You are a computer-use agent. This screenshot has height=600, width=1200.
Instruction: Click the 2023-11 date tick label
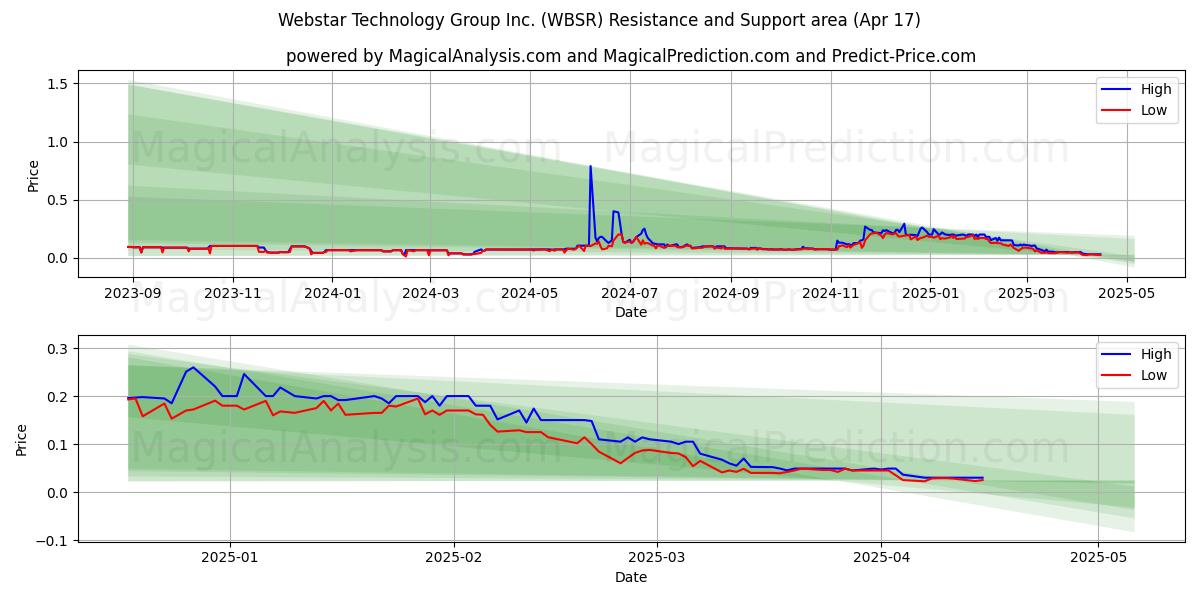[233, 293]
